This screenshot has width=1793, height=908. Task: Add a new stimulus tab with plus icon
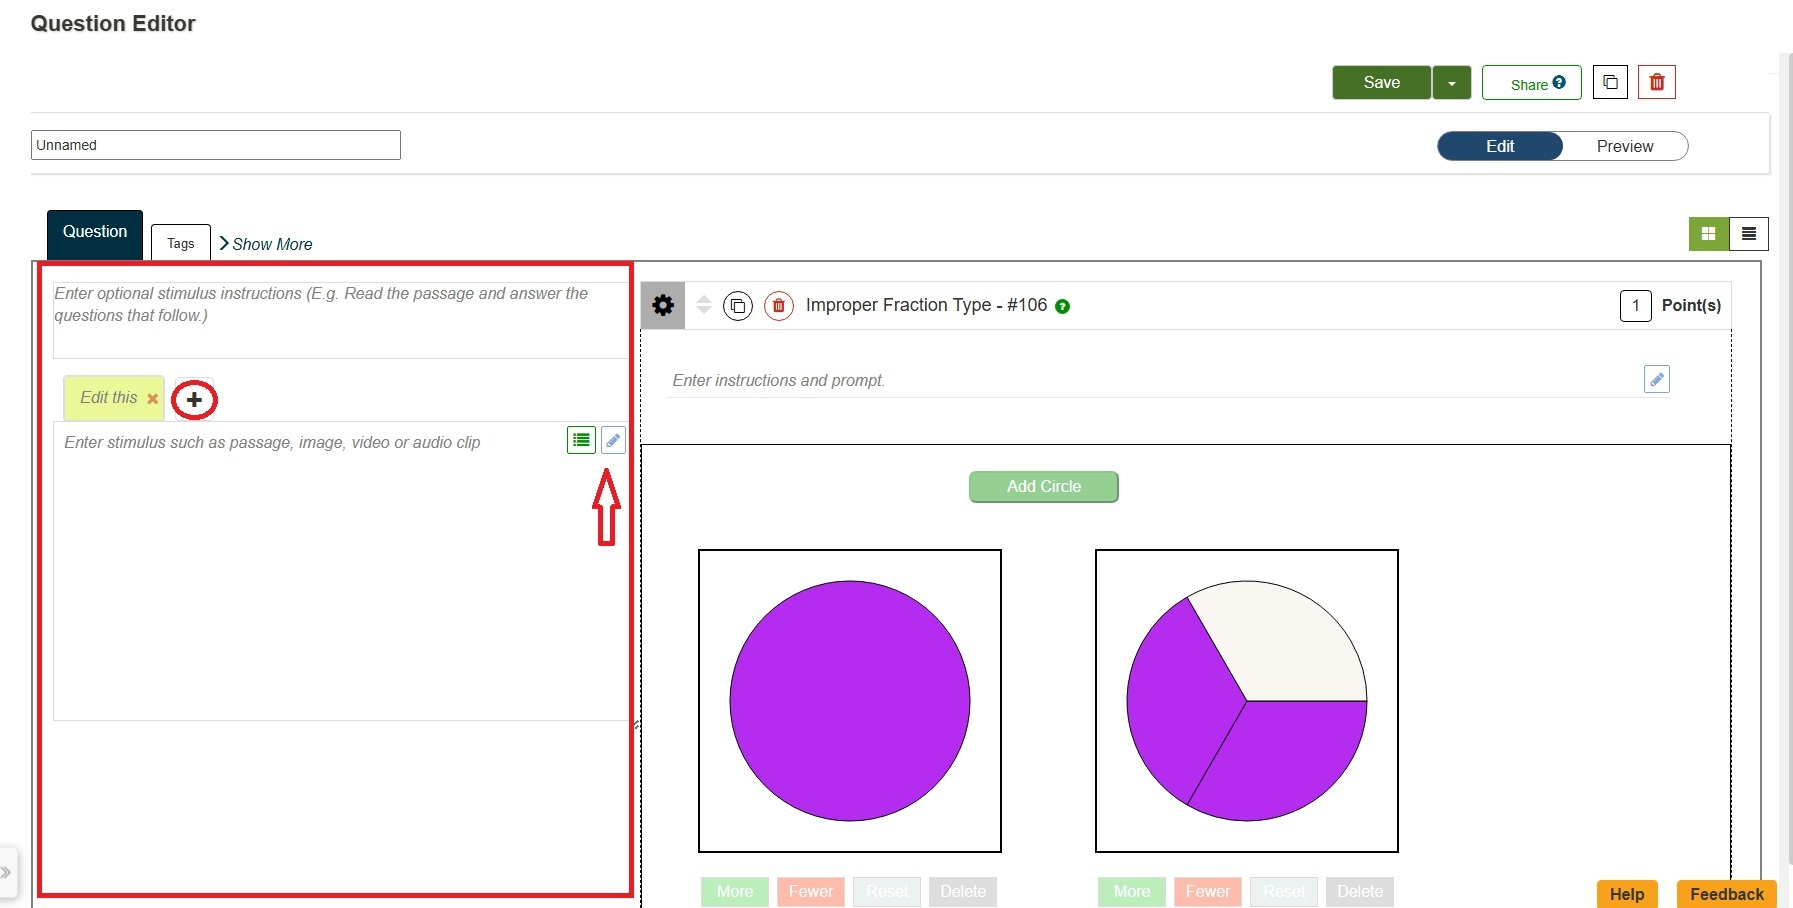194,400
